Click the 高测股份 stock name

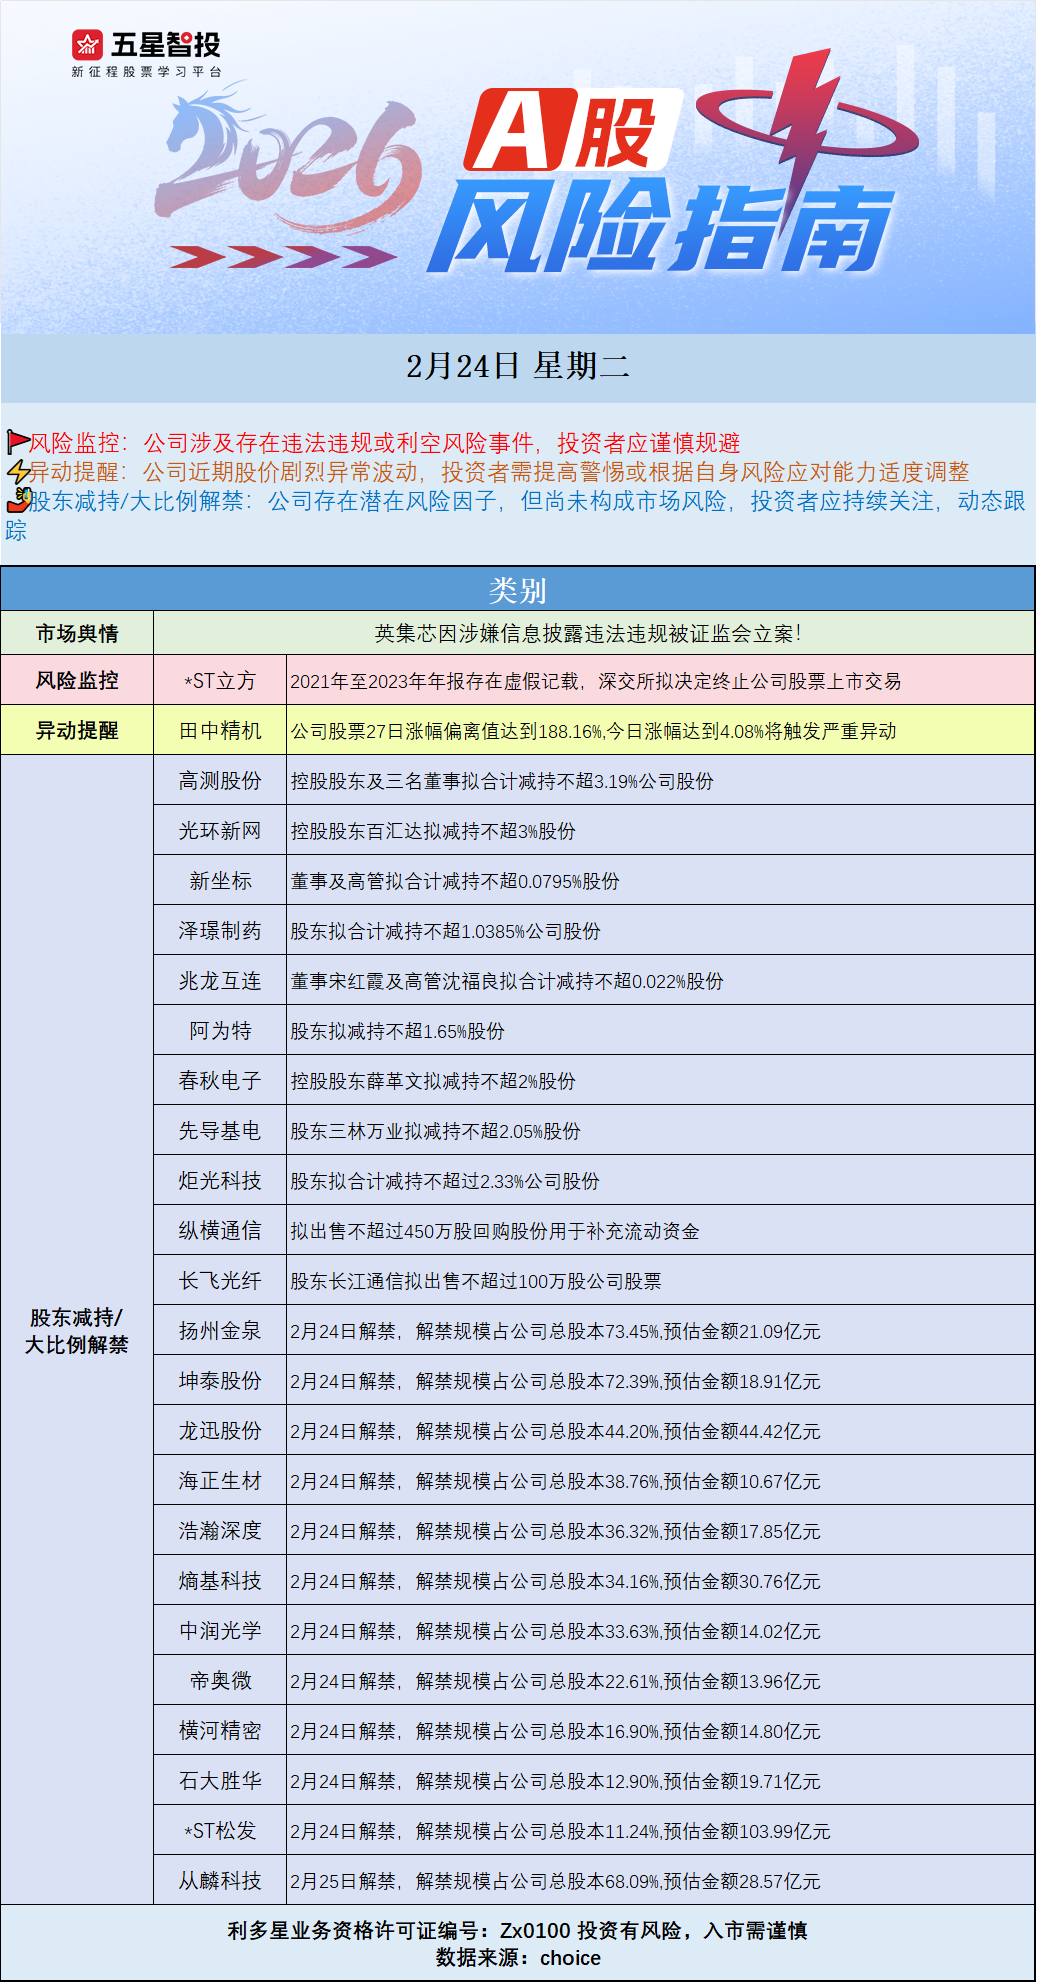click(x=220, y=781)
